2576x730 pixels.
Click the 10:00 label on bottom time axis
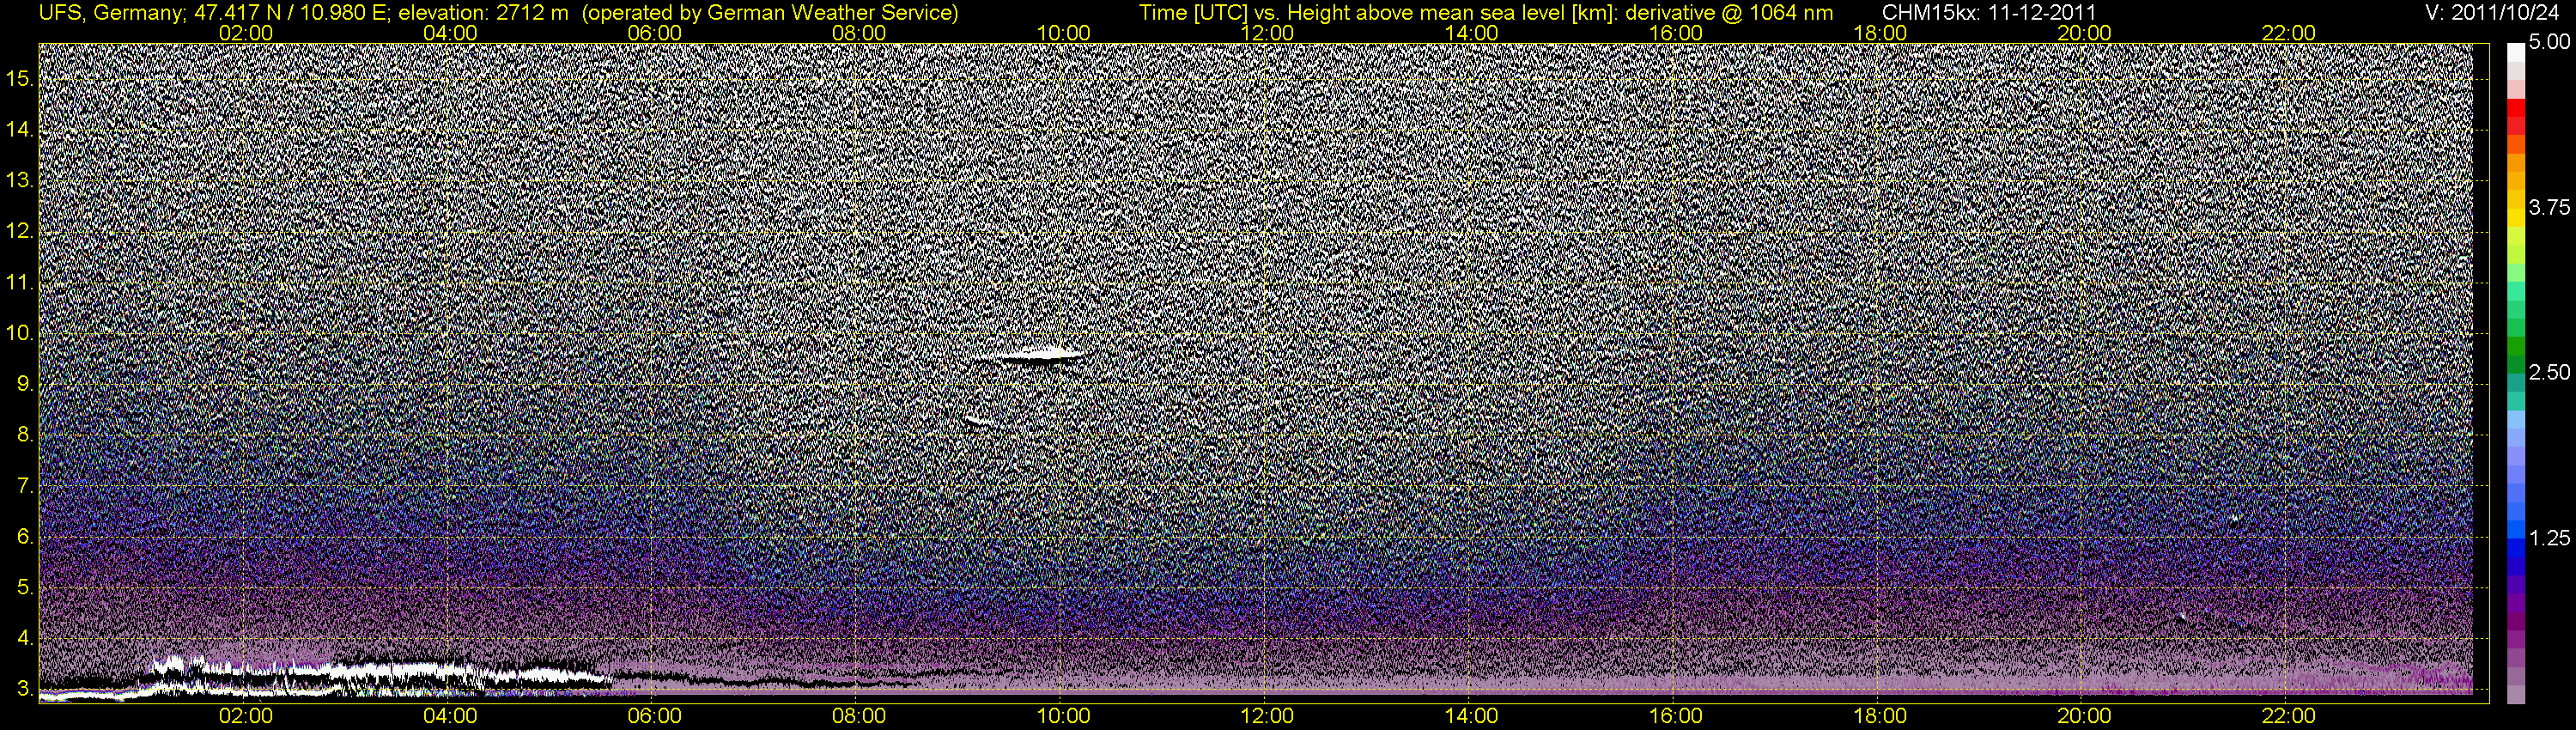tap(1063, 716)
